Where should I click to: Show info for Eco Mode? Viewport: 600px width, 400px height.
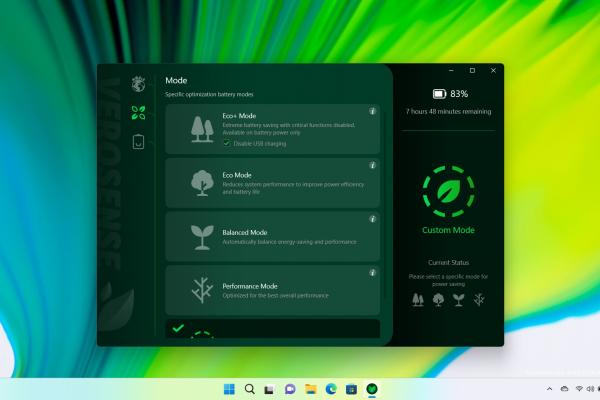372,165
